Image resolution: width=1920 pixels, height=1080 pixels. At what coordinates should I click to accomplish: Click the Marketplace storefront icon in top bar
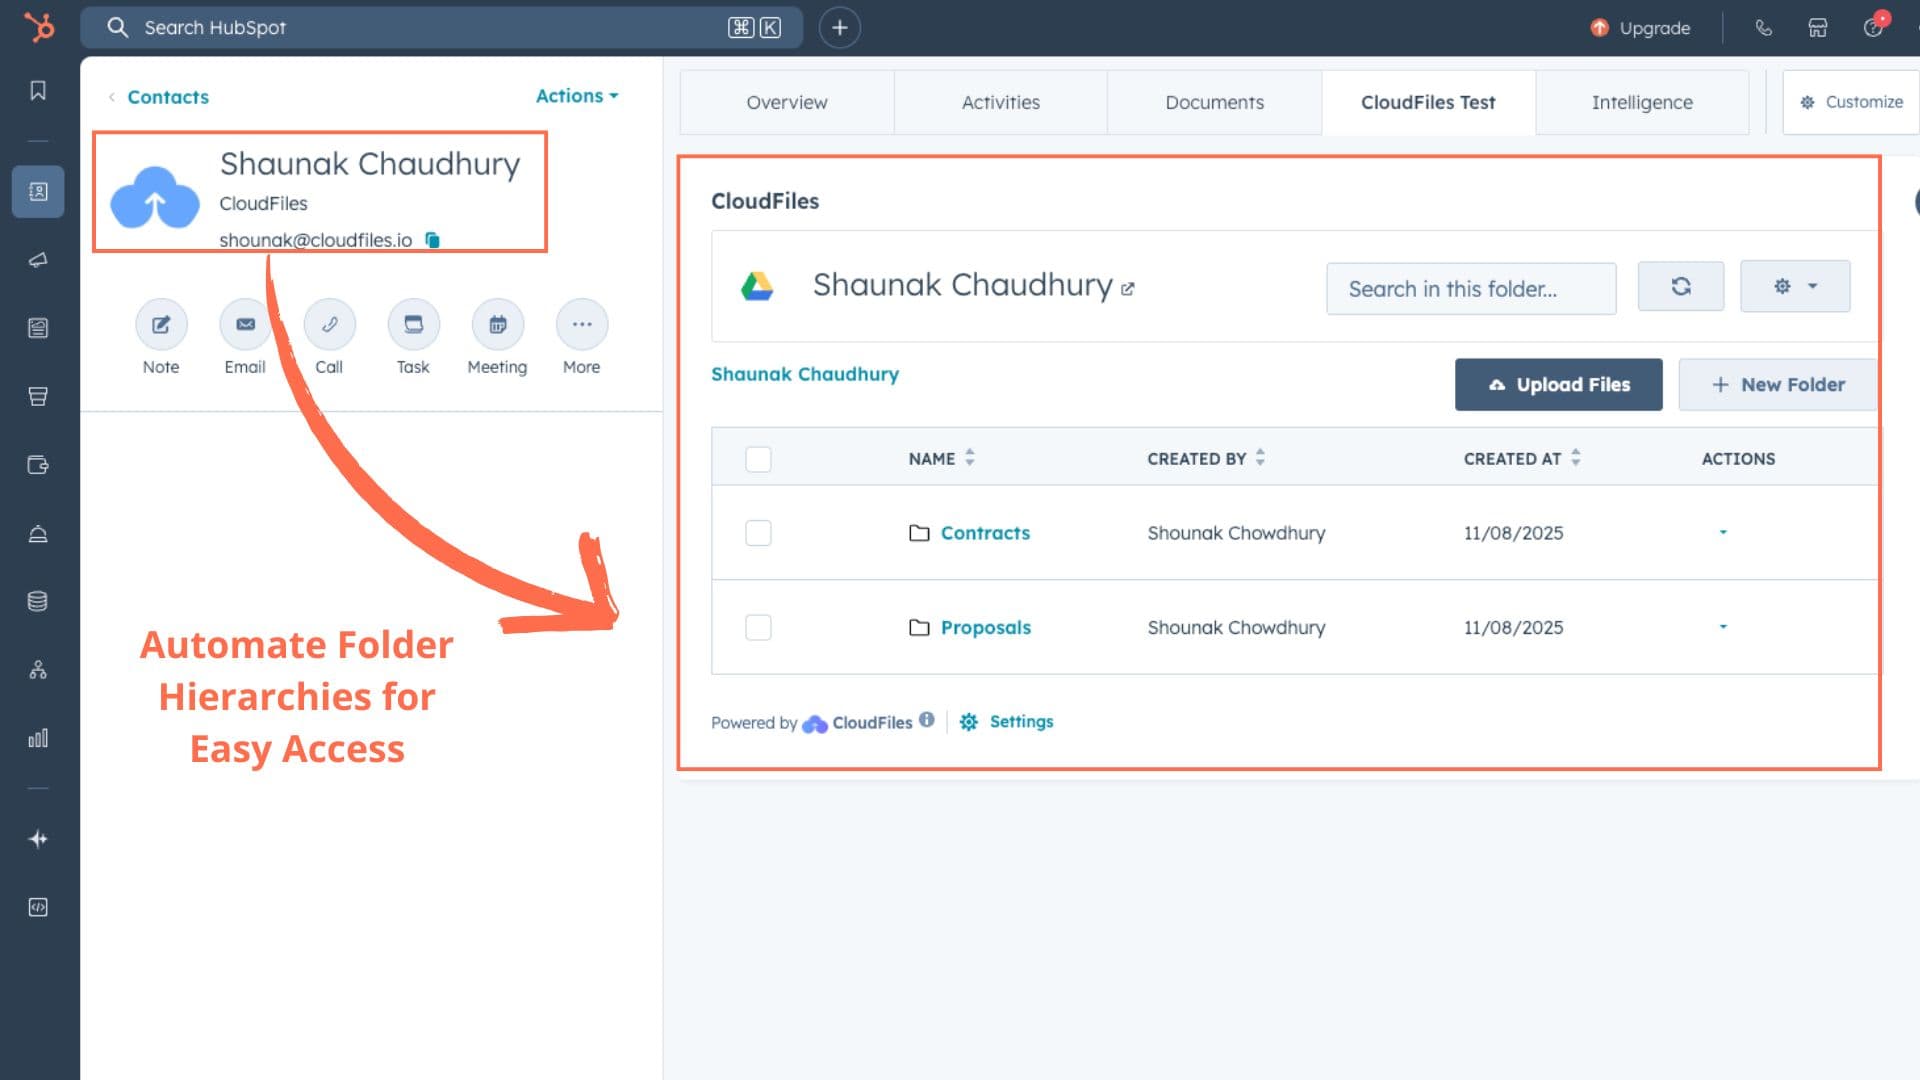(1817, 27)
